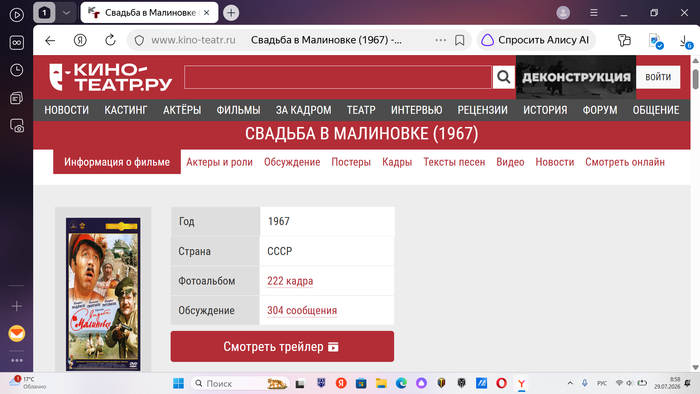Click the page vertical scrollbar thumb
Image resolution: width=700 pixels, height=394 pixels.
695,79
